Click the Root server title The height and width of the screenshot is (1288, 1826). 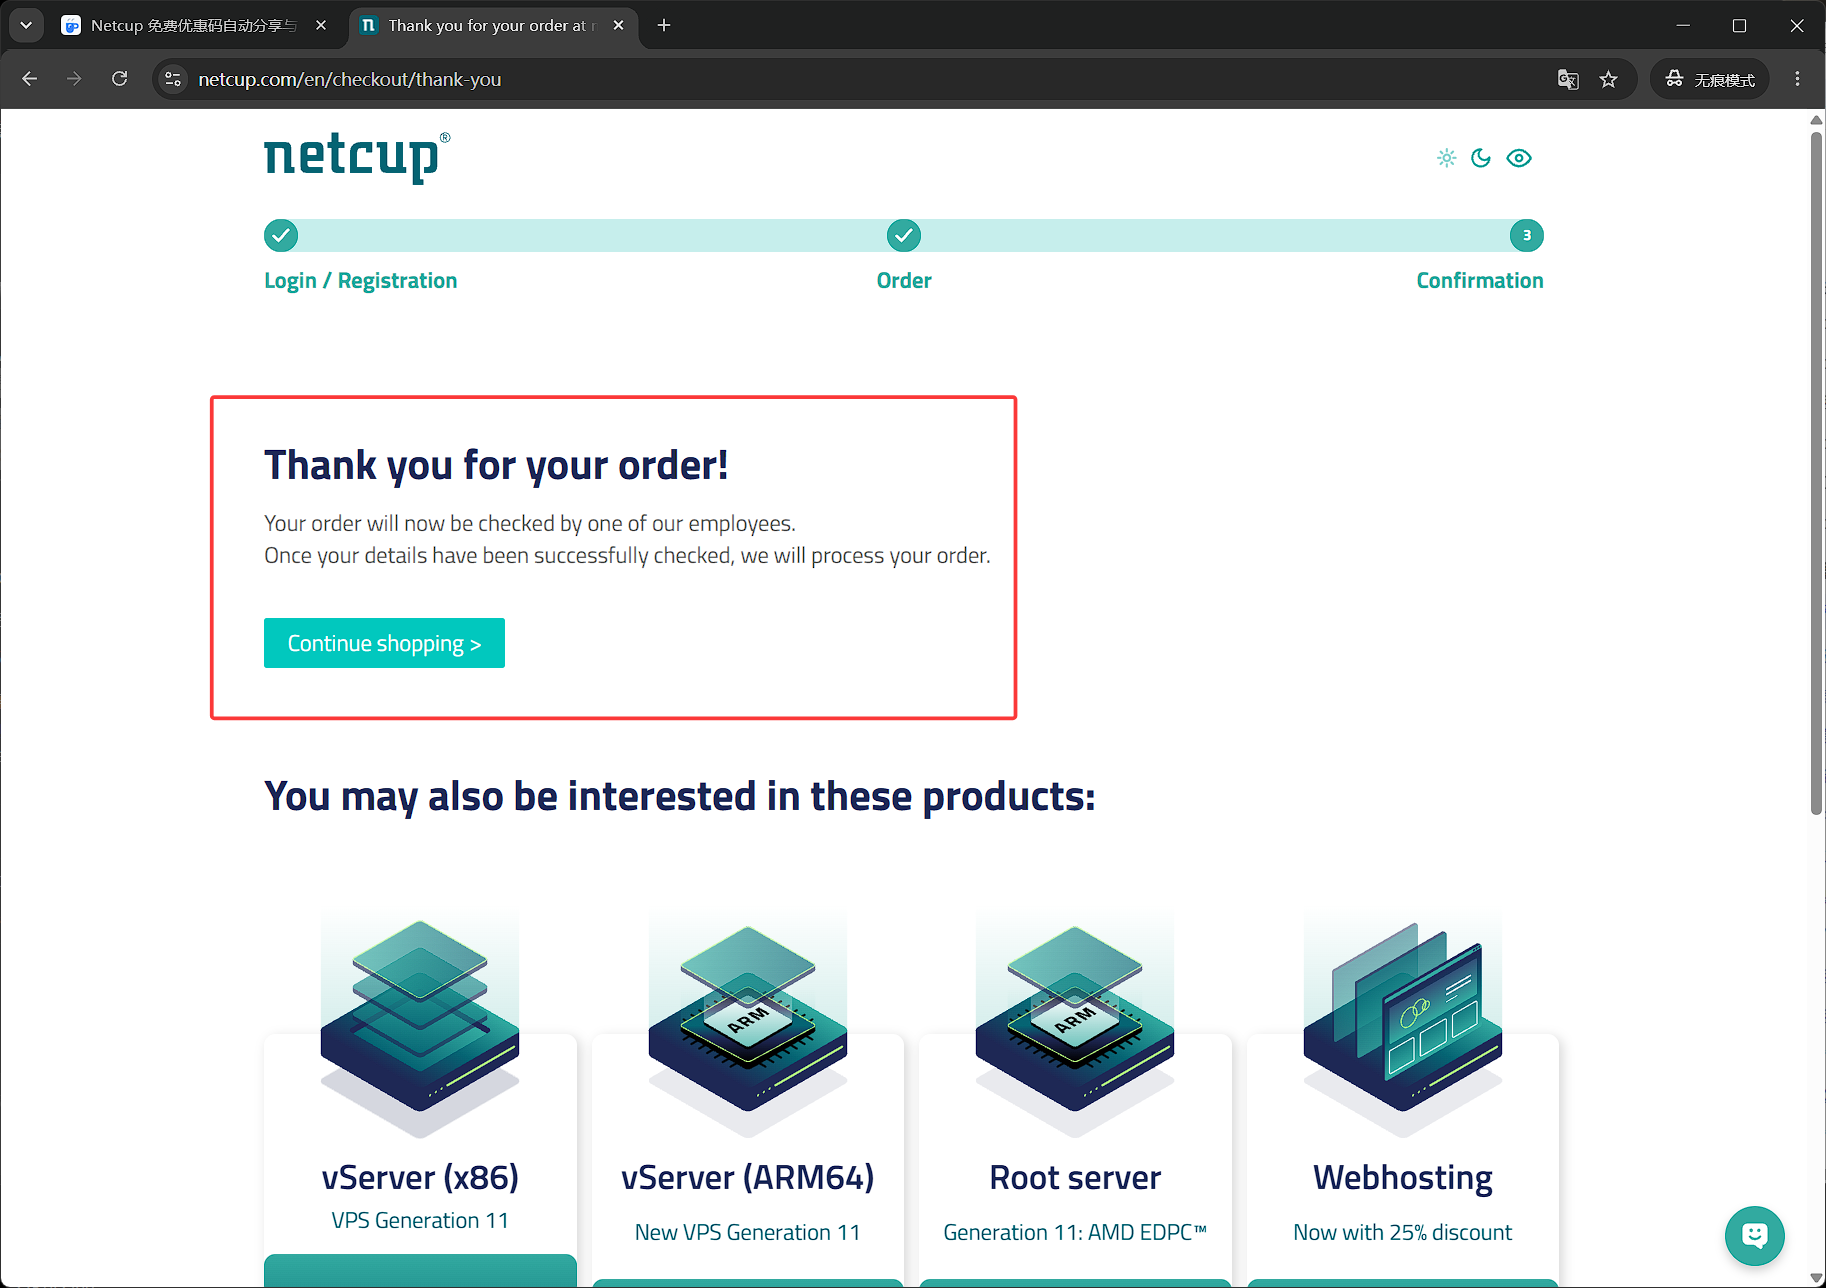tap(1075, 1178)
